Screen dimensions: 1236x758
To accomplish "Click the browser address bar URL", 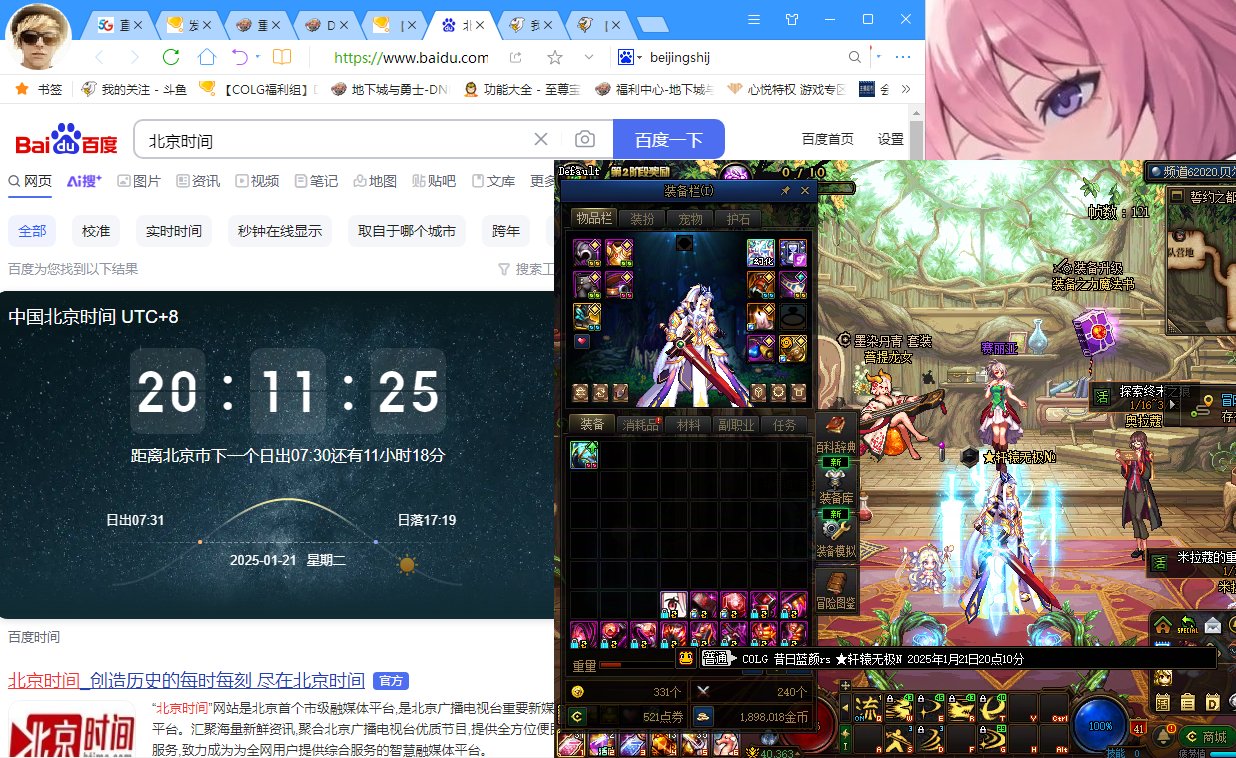I will 410,57.
